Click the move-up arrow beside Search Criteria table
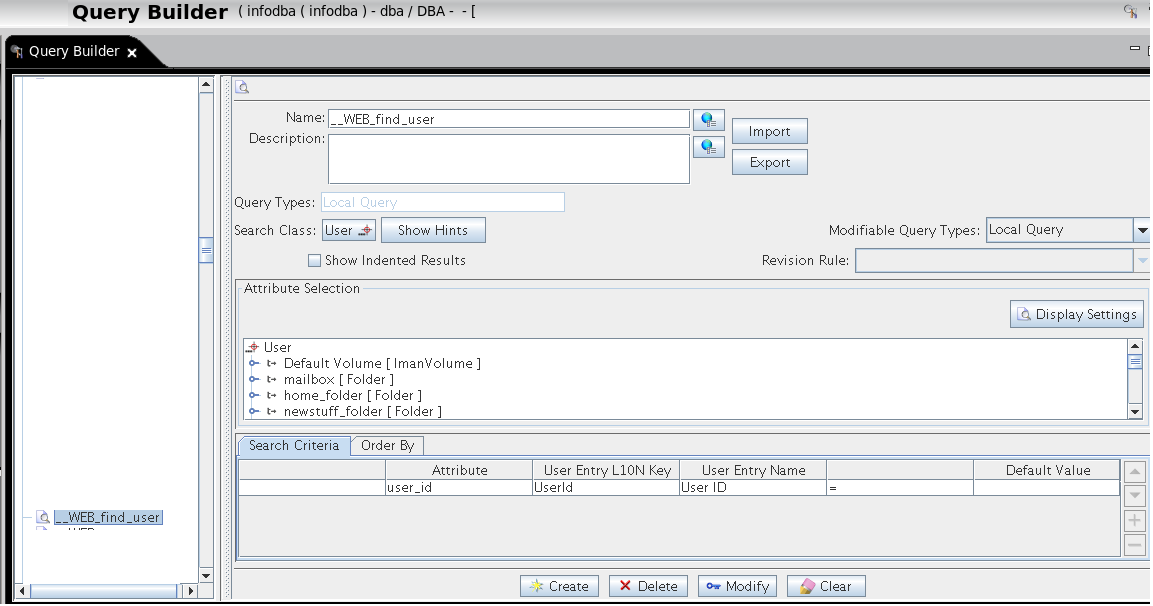Screen dimensions: 1153x606 [x=1134, y=470]
